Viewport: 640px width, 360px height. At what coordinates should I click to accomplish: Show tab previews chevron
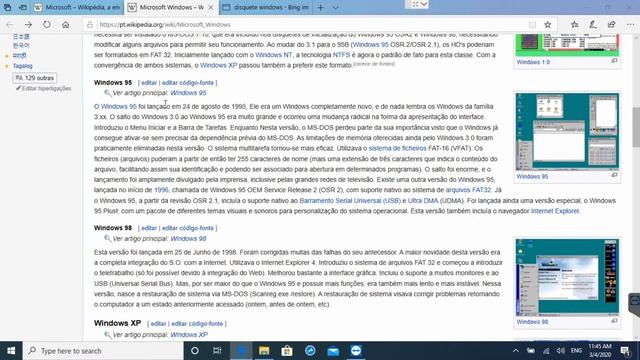click(335, 7)
